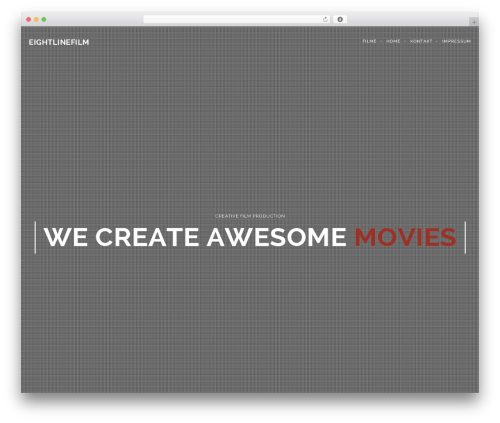Open the FILME navigation link

coord(369,41)
